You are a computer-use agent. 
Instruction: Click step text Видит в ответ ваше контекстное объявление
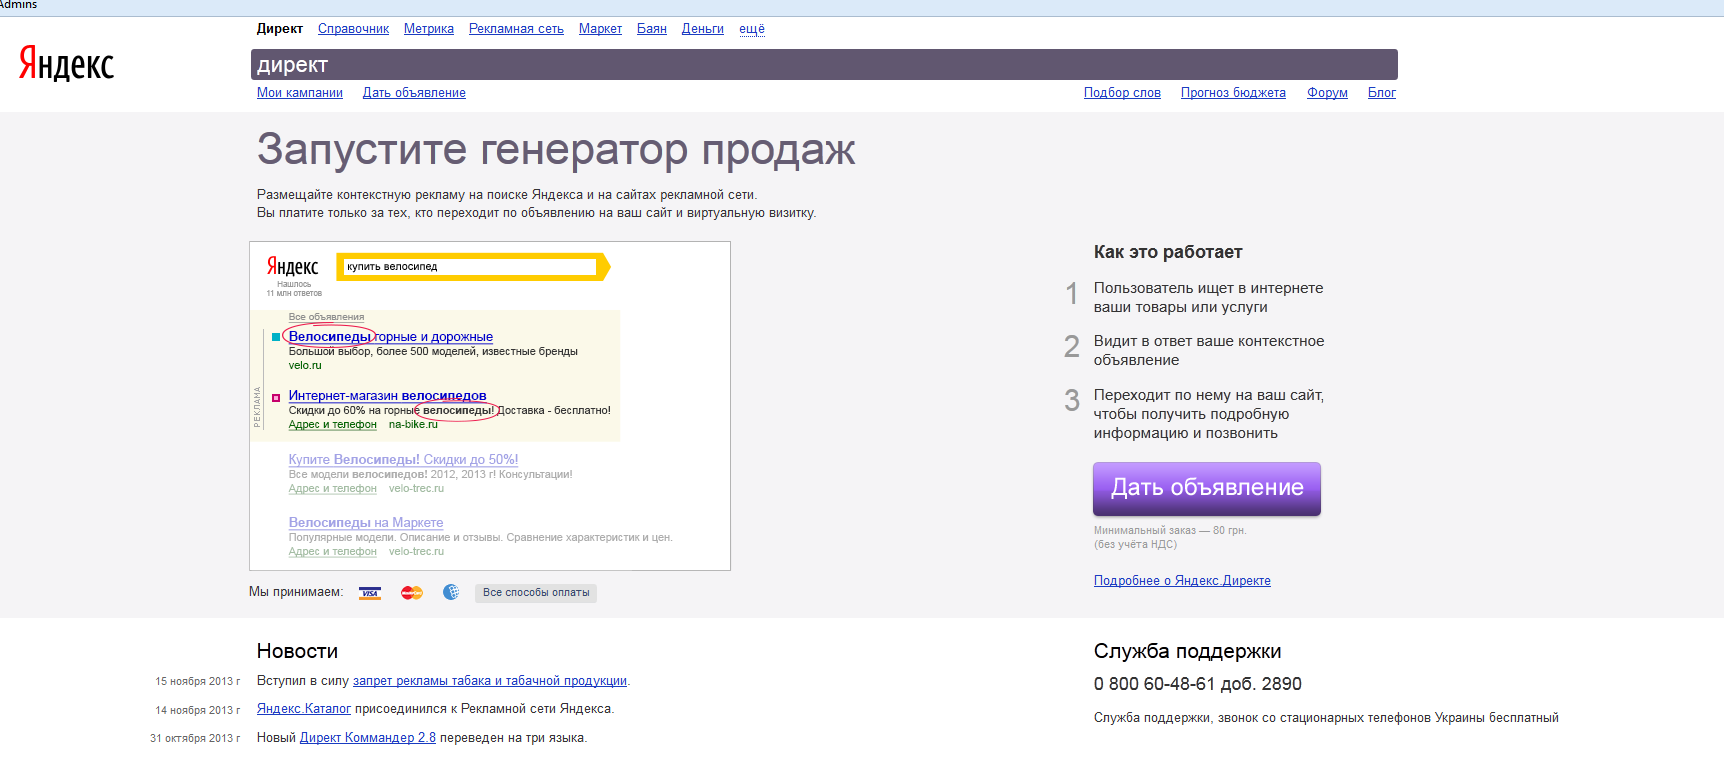coord(1209,351)
